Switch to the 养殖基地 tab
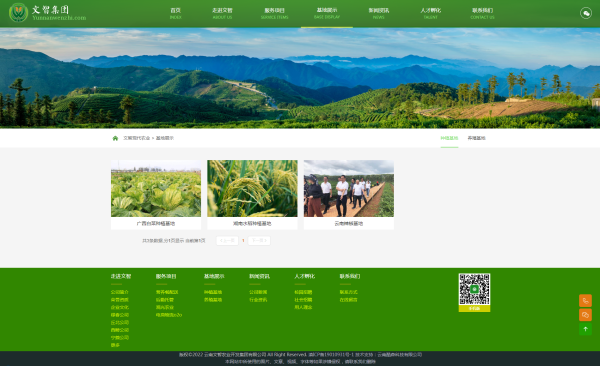Image resolution: width=600 pixels, height=366 pixels. click(476, 138)
